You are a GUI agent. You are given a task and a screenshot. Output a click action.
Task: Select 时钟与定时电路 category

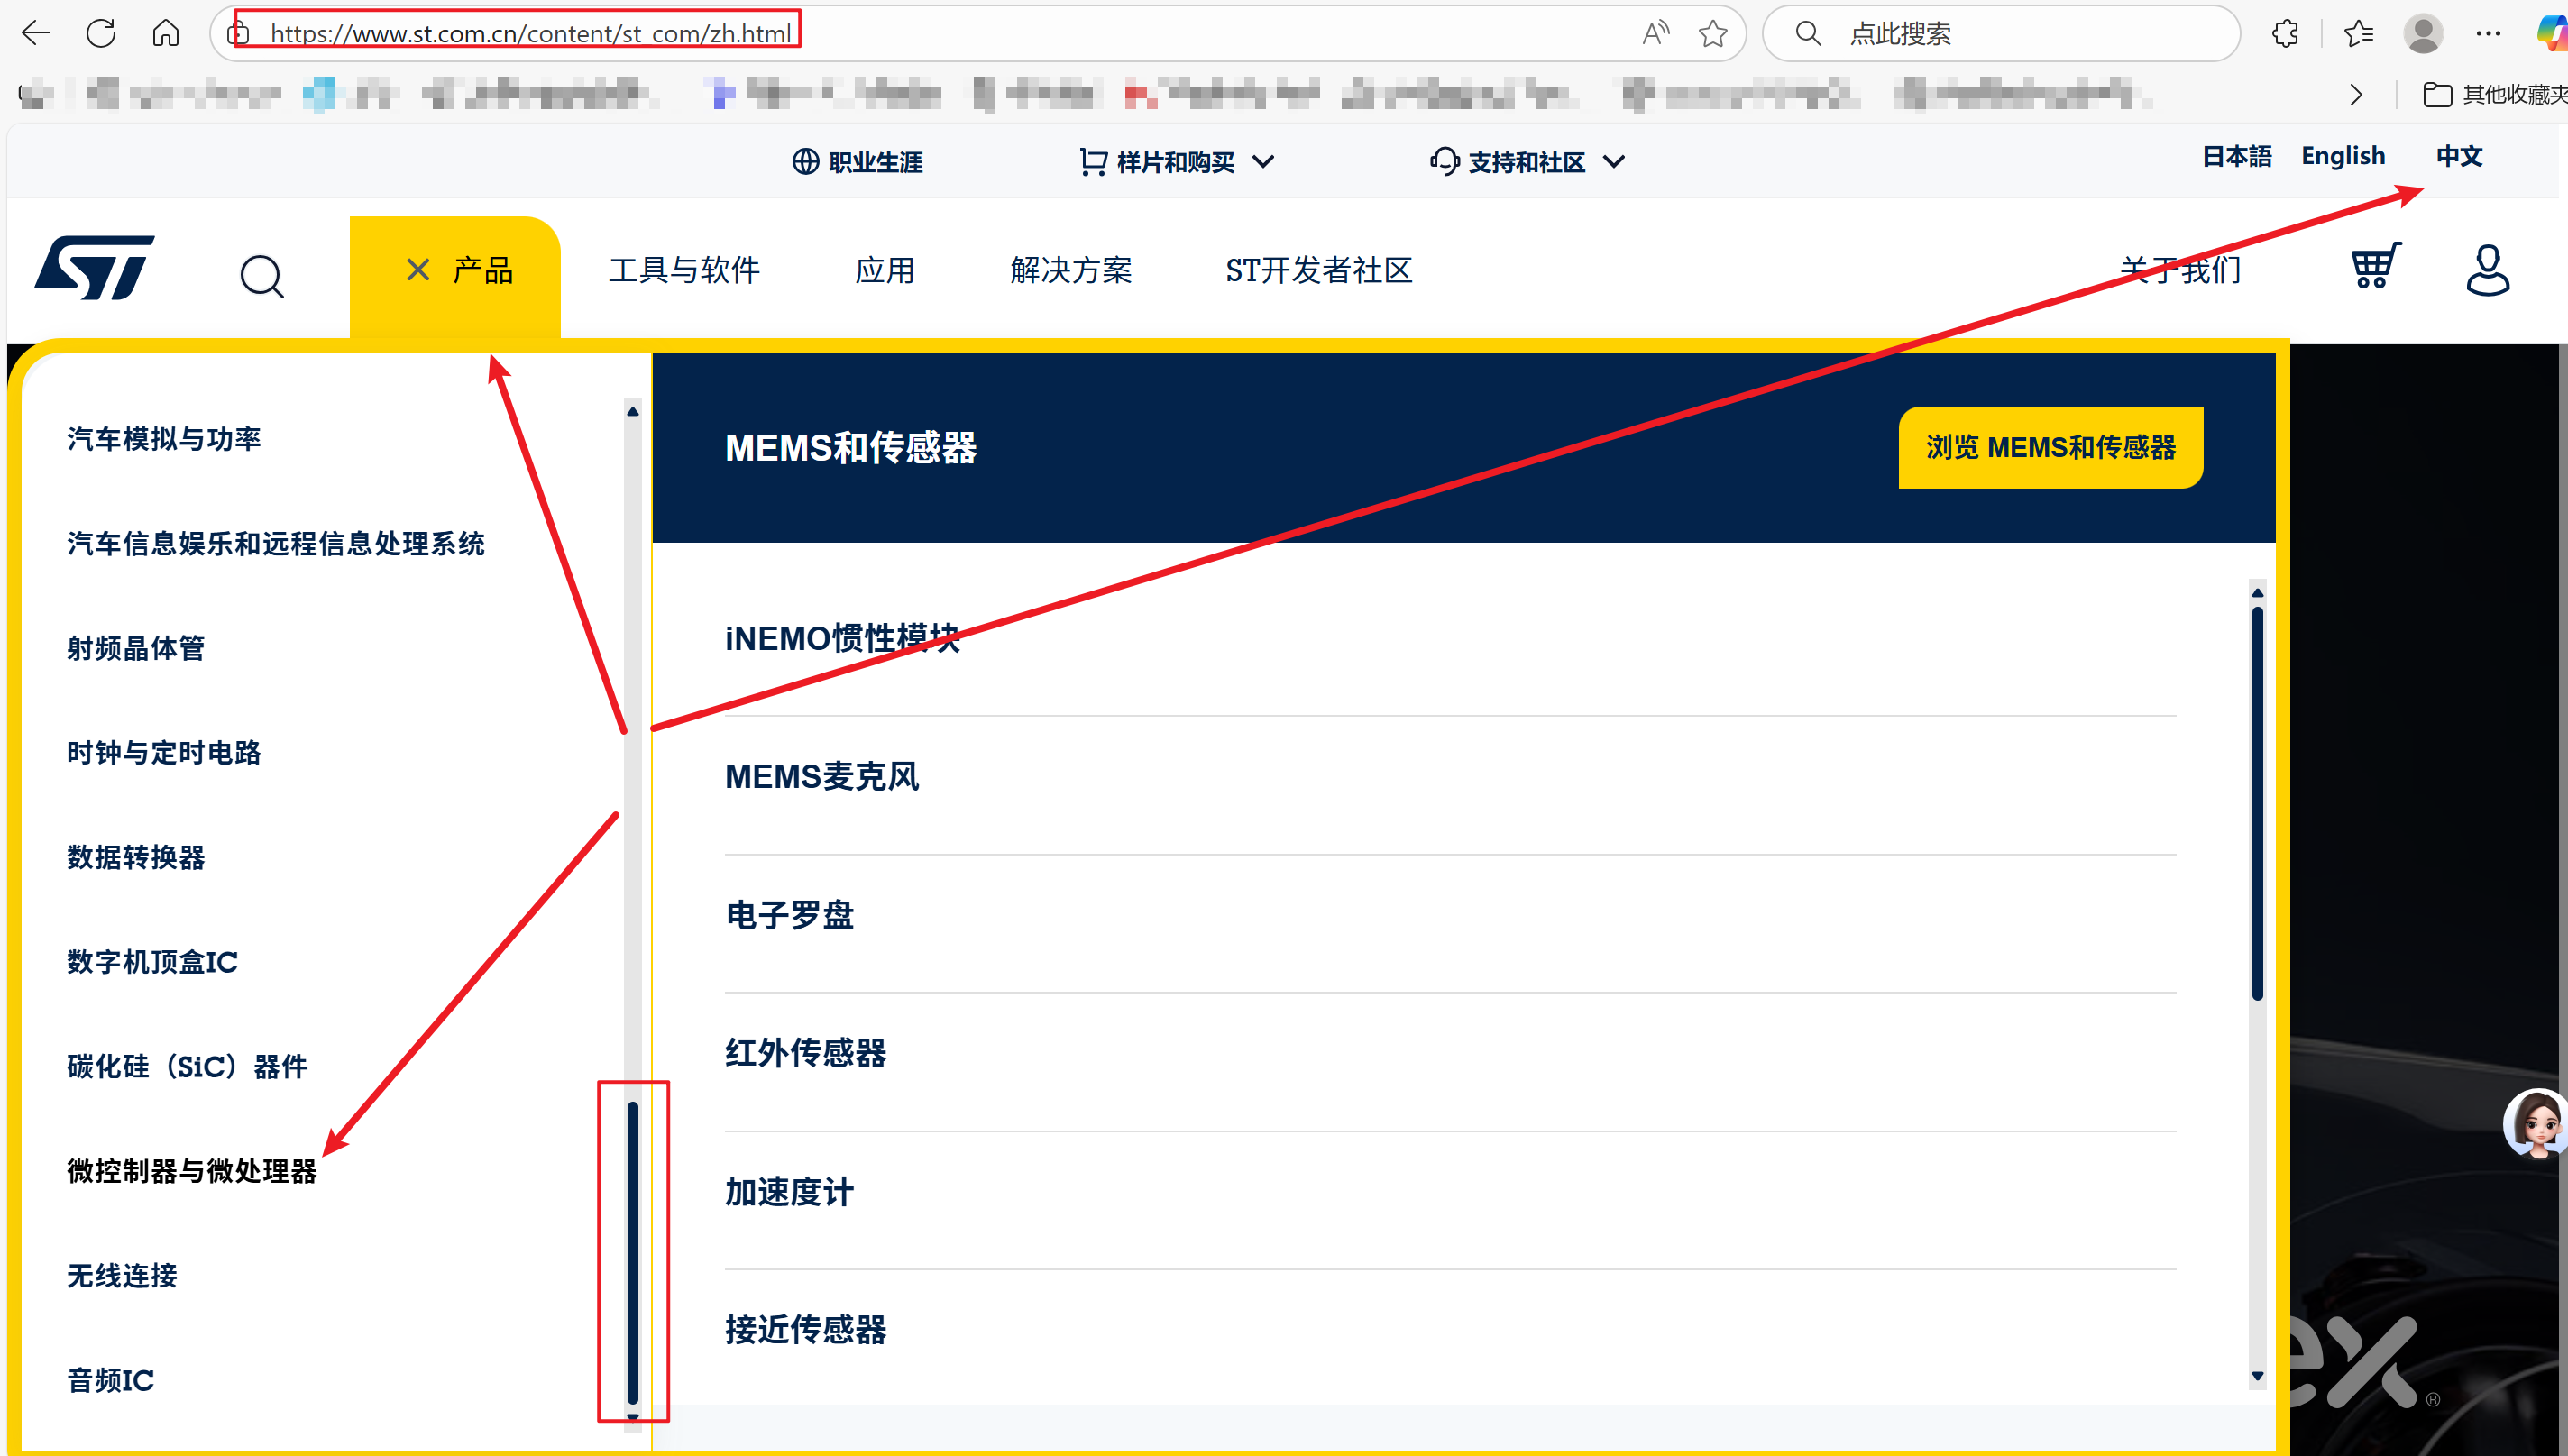coord(164,752)
